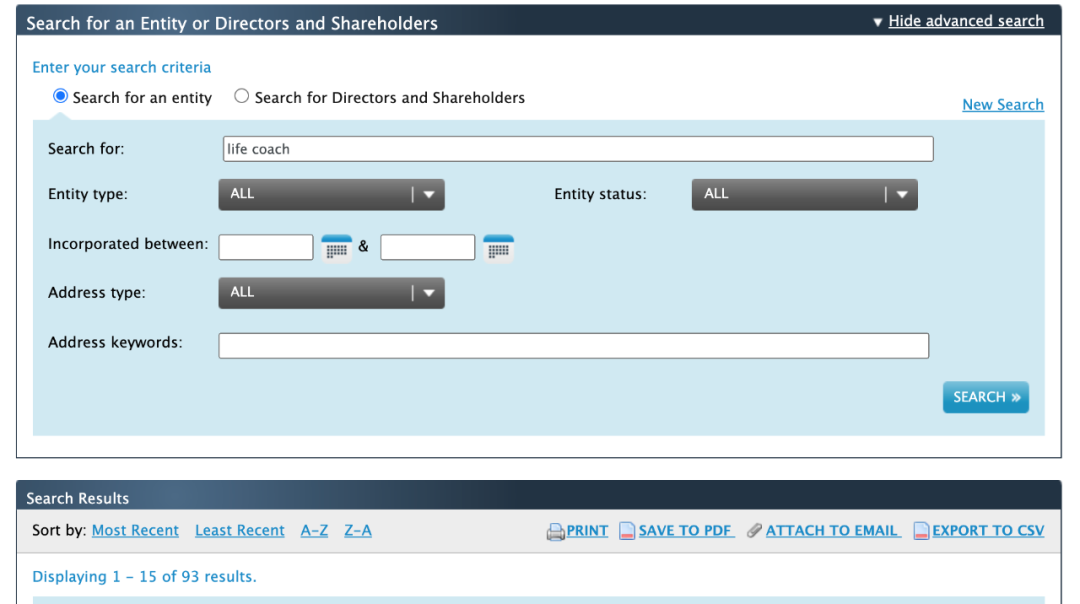Select the Search for an entity radio button
Viewport: 1080px width, 604px height.
click(61, 96)
